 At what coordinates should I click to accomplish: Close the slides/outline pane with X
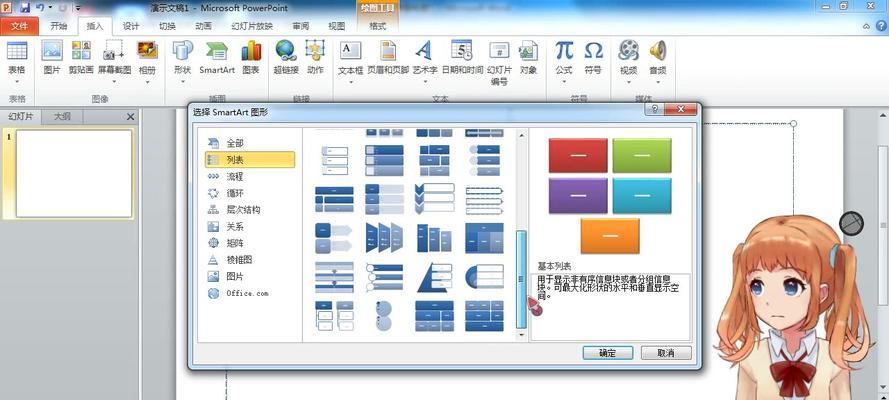(x=130, y=117)
